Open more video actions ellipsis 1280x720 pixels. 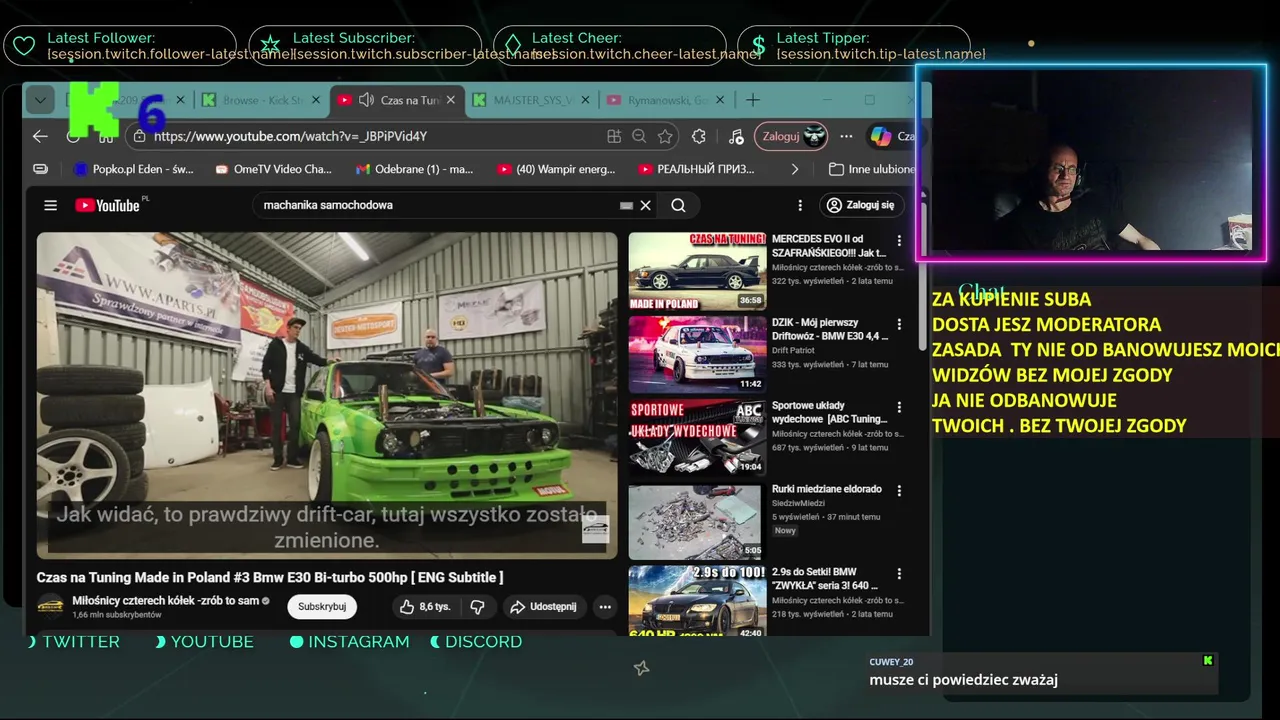pyautogui.click(x=605, y=606)
